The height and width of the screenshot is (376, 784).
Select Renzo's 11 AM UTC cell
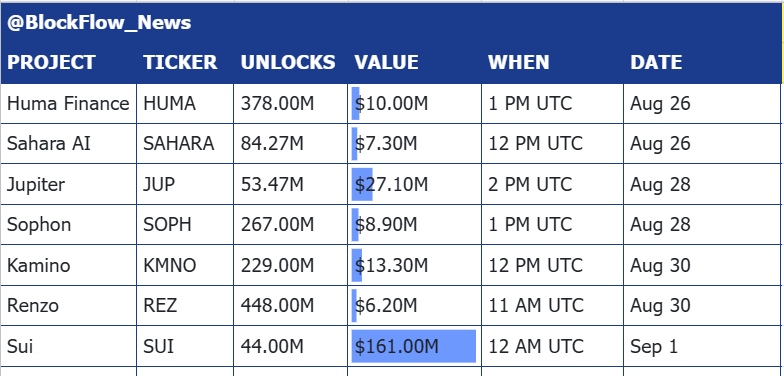[552, 306]
